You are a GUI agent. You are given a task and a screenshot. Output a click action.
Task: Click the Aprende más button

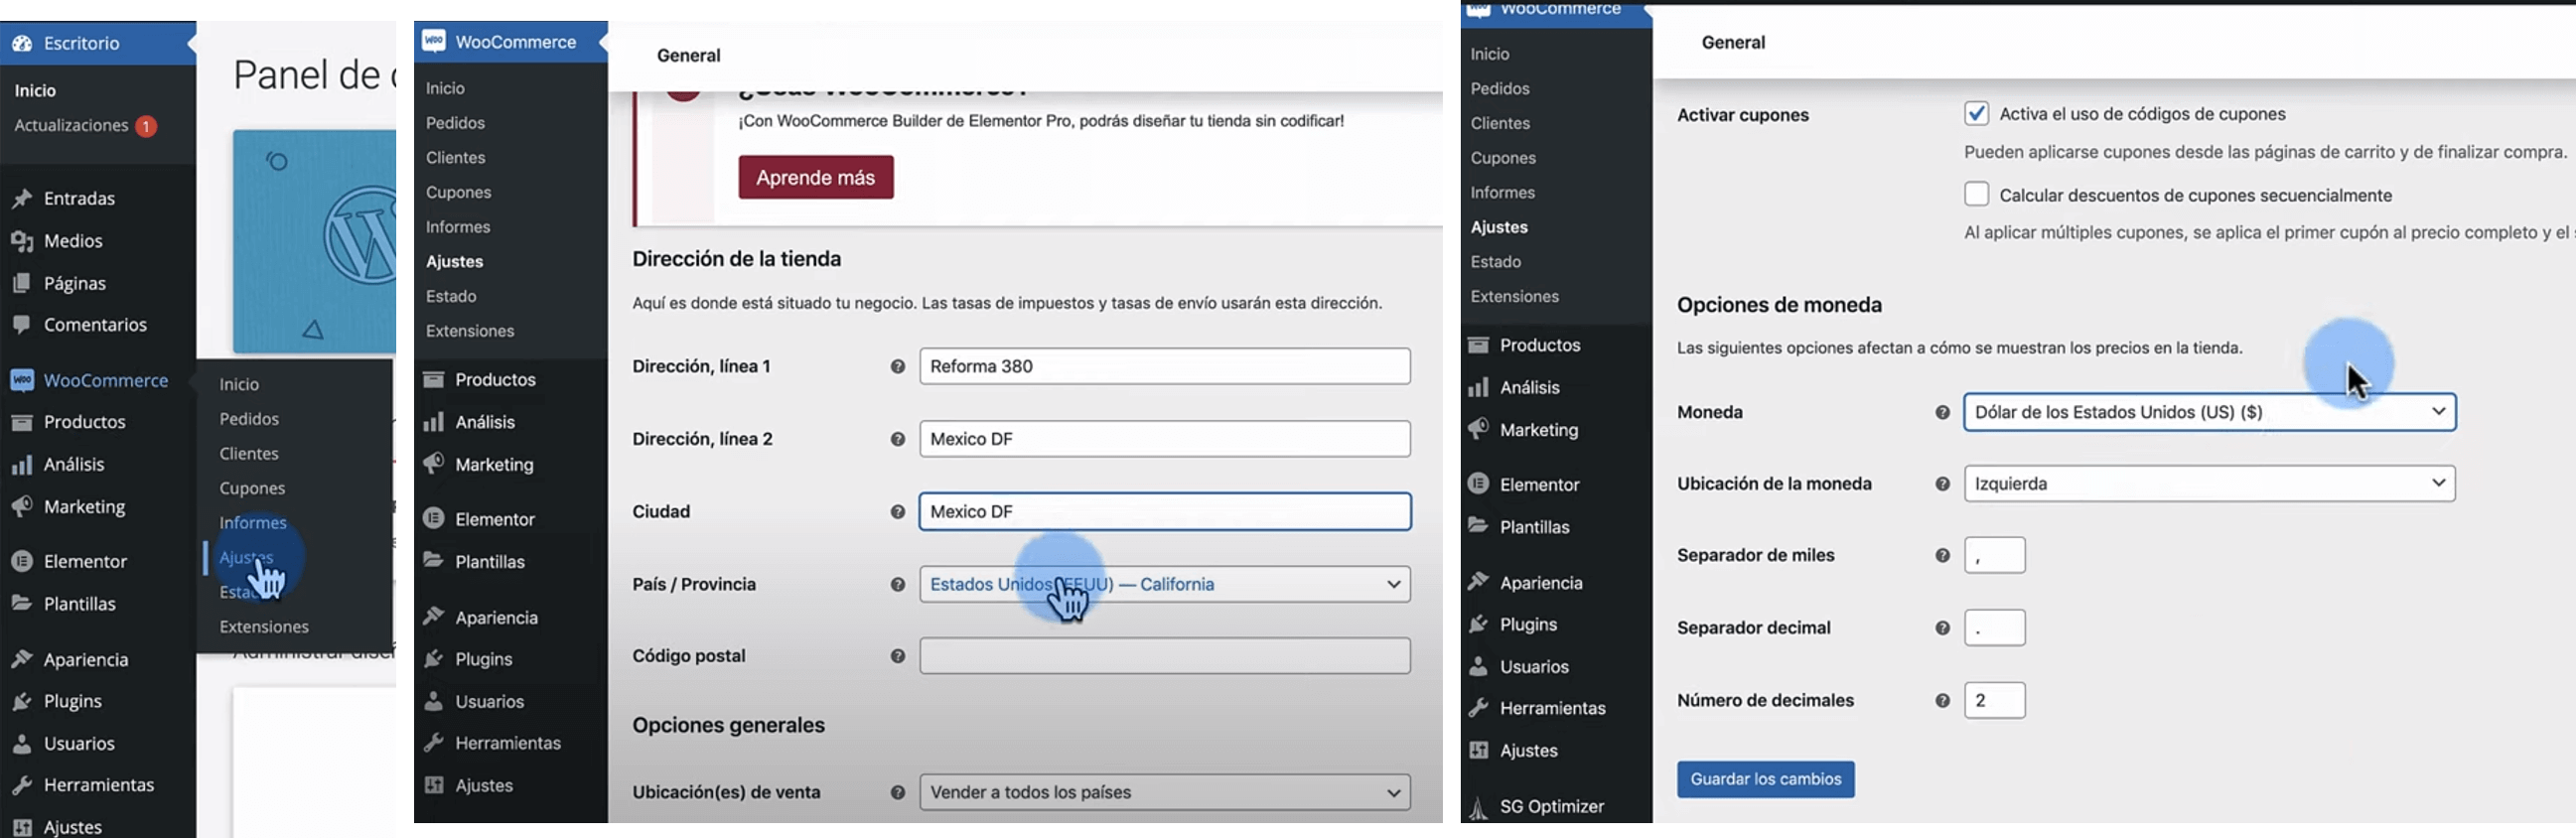(x=815, y=177)
